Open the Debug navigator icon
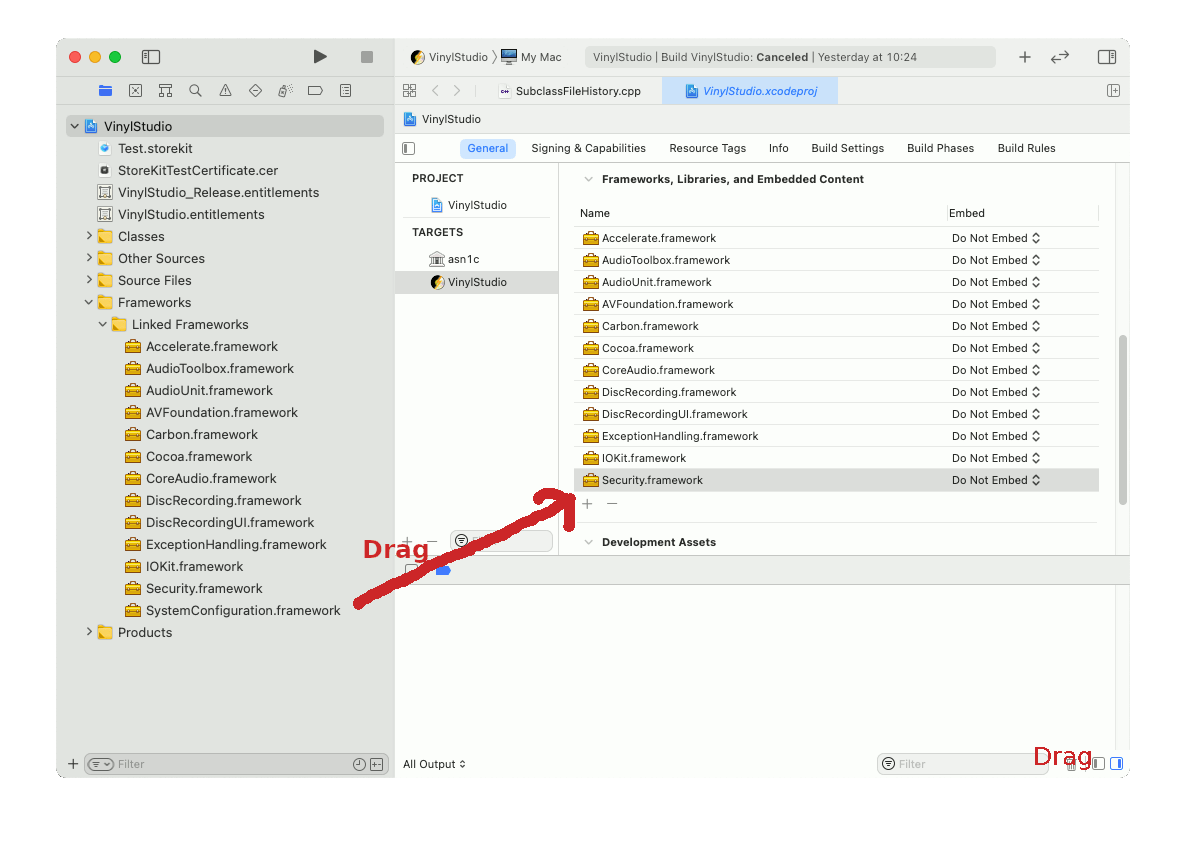The image size is (1186, 852). coord(285,91)
